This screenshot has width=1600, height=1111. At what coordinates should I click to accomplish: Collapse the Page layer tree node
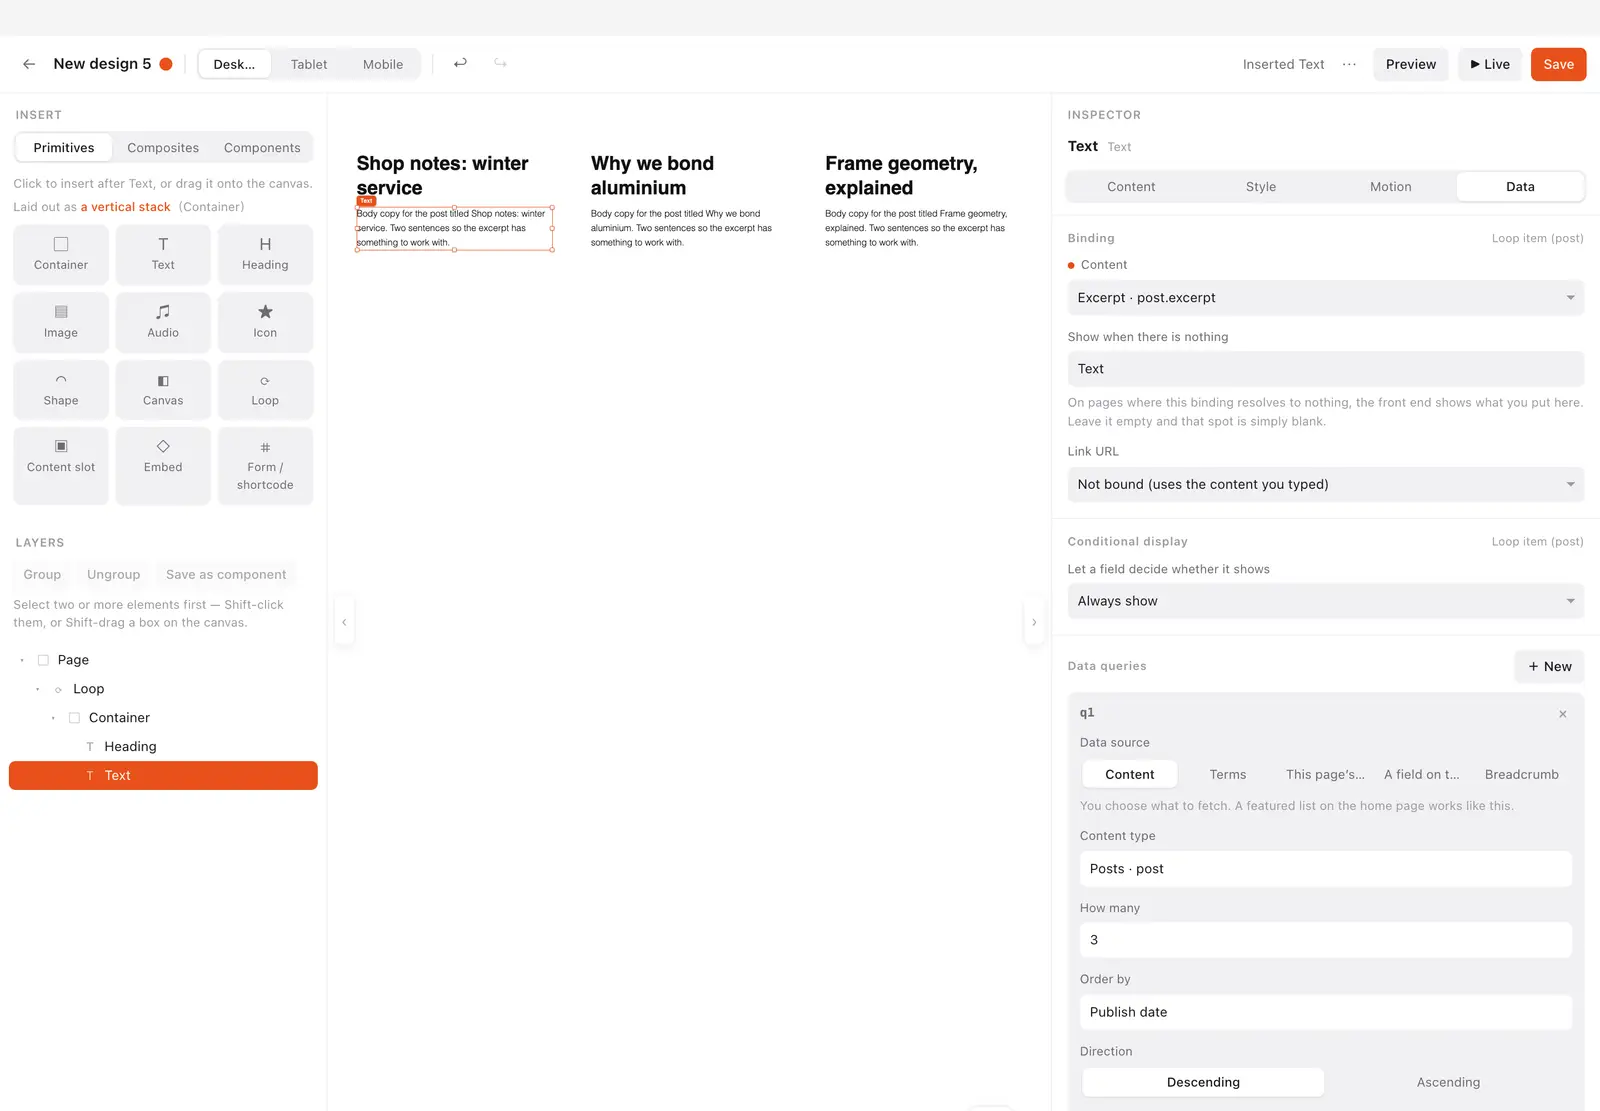(22, 660)
